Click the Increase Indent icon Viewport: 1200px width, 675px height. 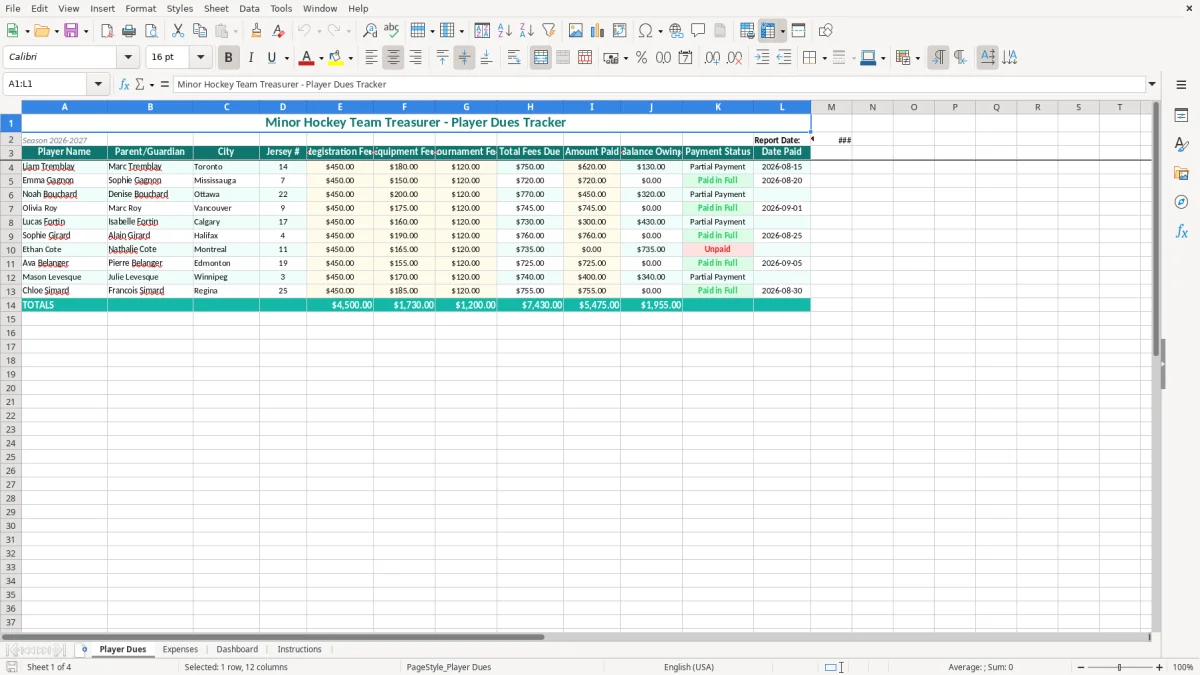click(762, 58)
